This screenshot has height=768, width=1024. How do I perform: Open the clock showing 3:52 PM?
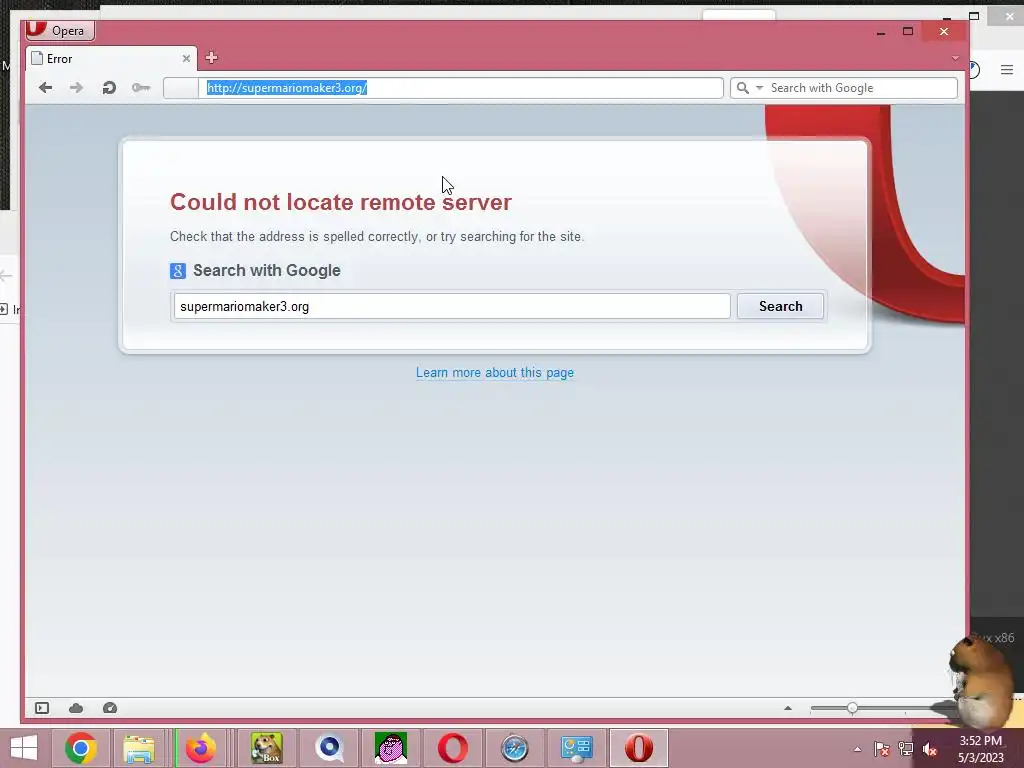tap(980, 749)
